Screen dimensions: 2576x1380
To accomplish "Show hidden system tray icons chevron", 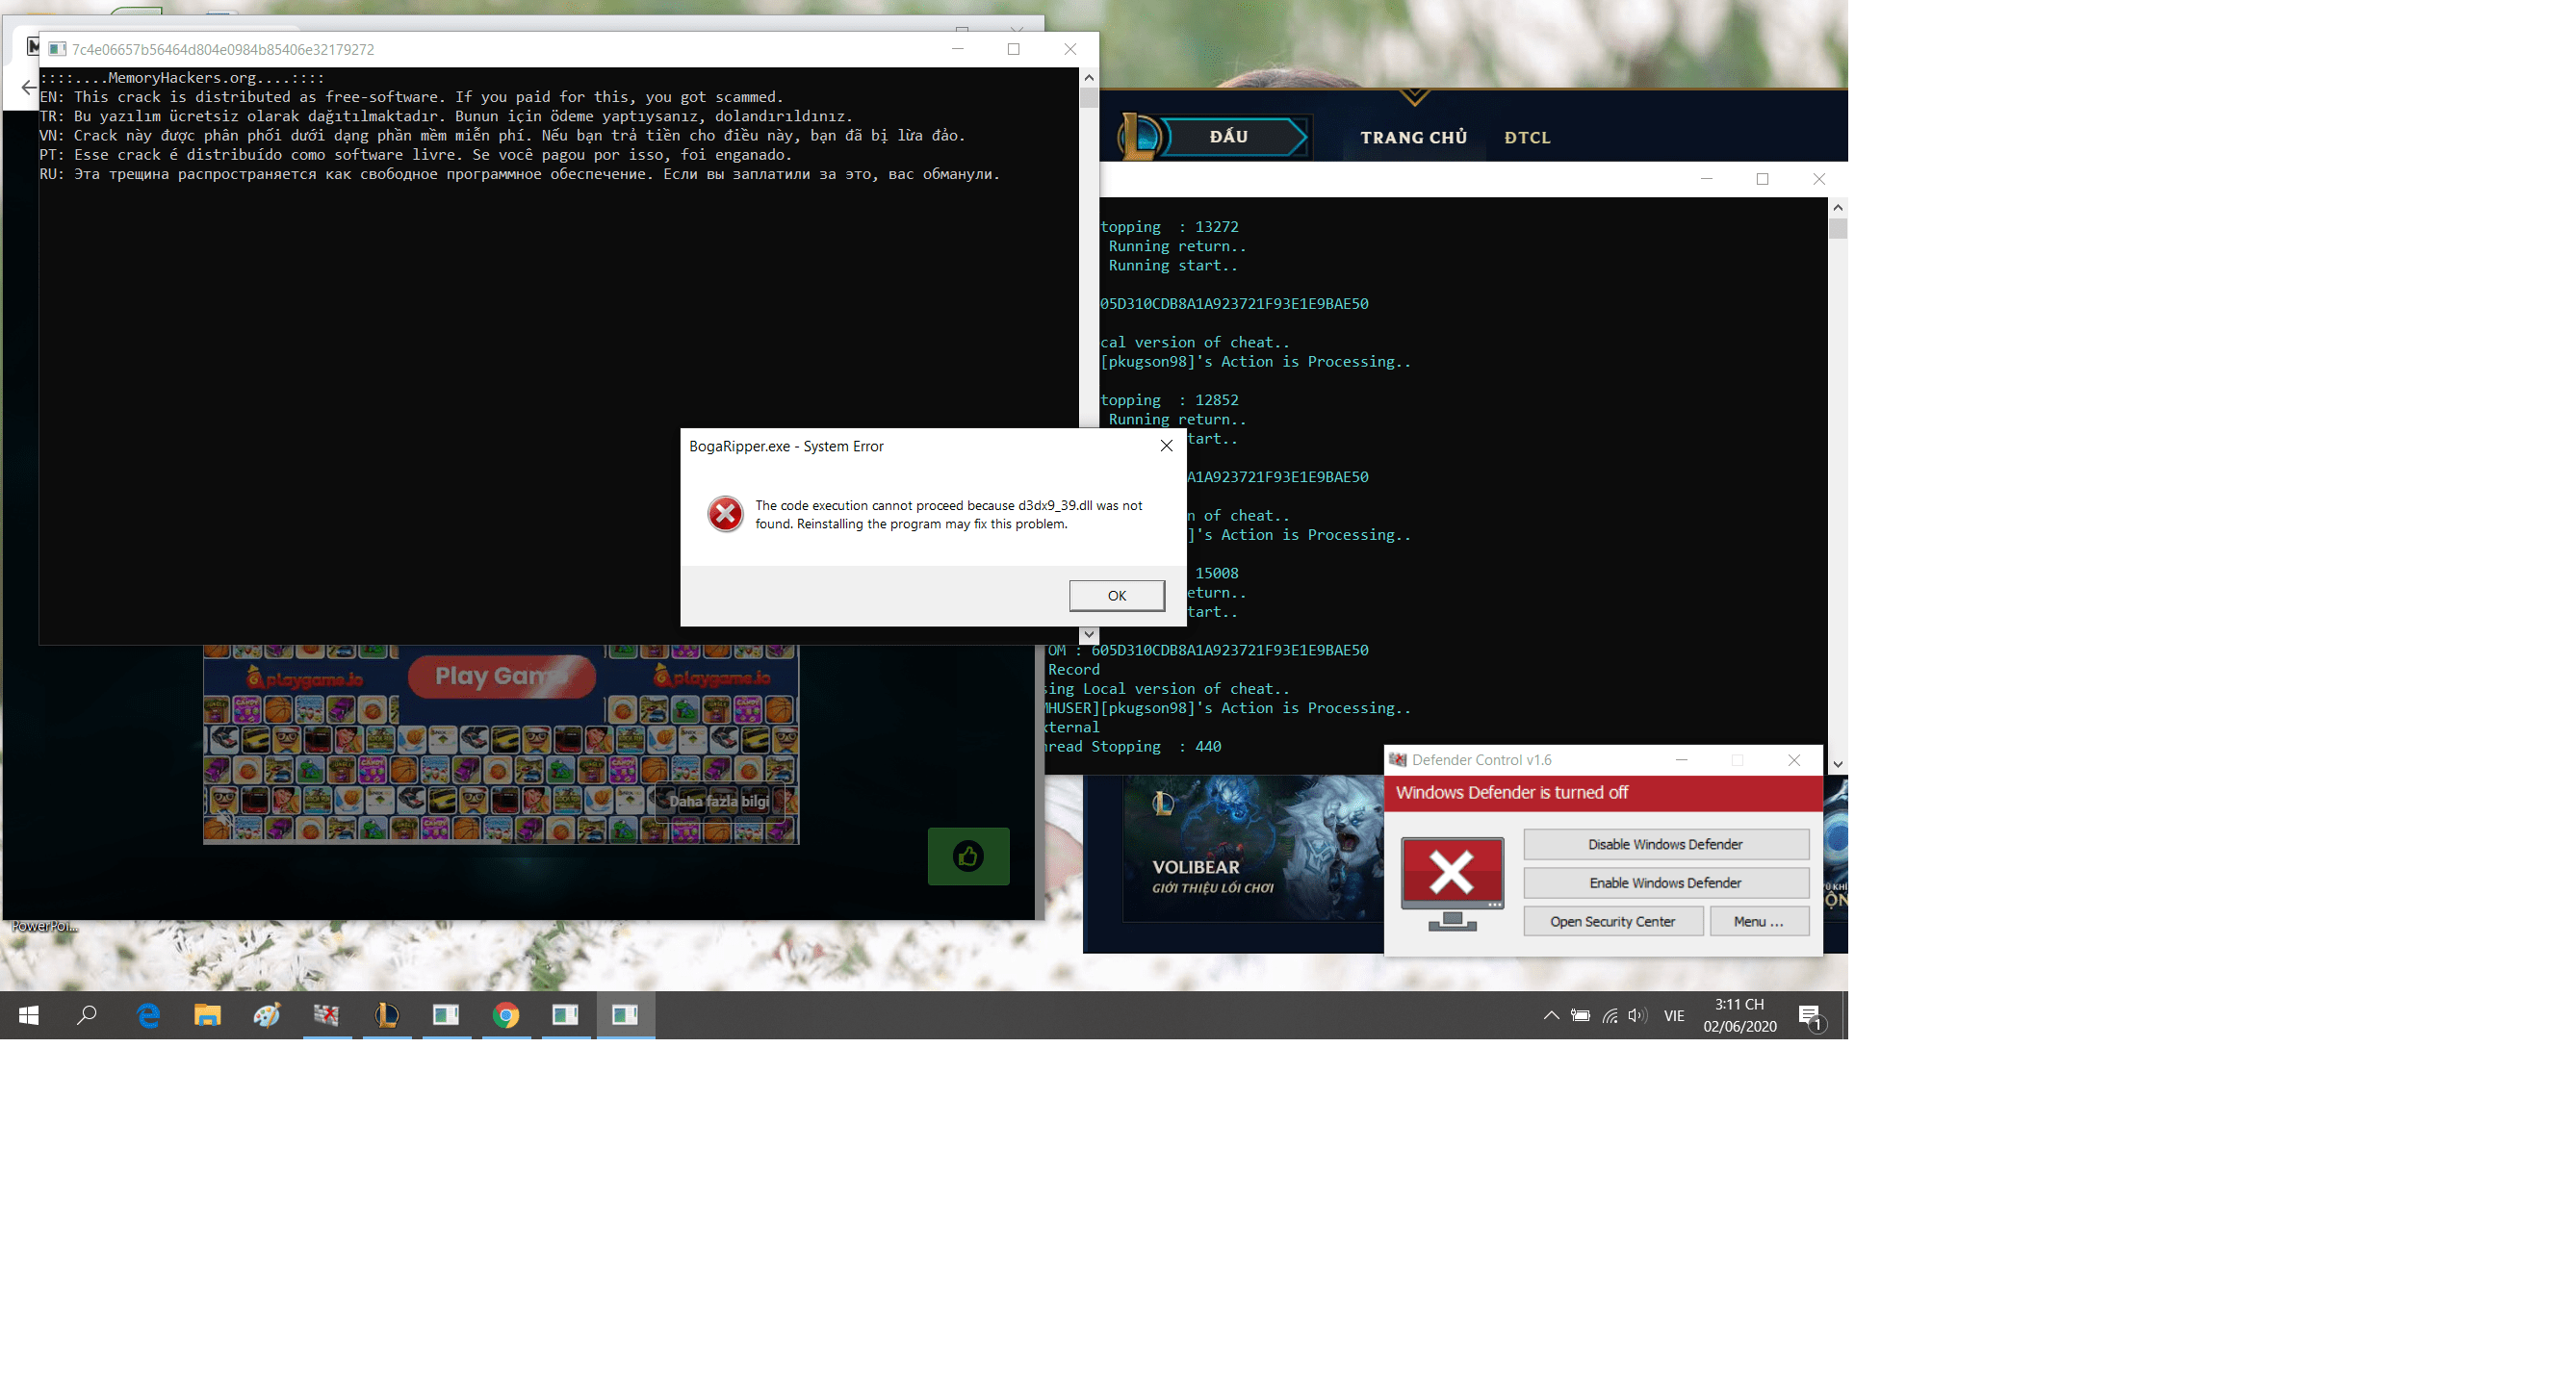I will [x=1551, y=1016].
